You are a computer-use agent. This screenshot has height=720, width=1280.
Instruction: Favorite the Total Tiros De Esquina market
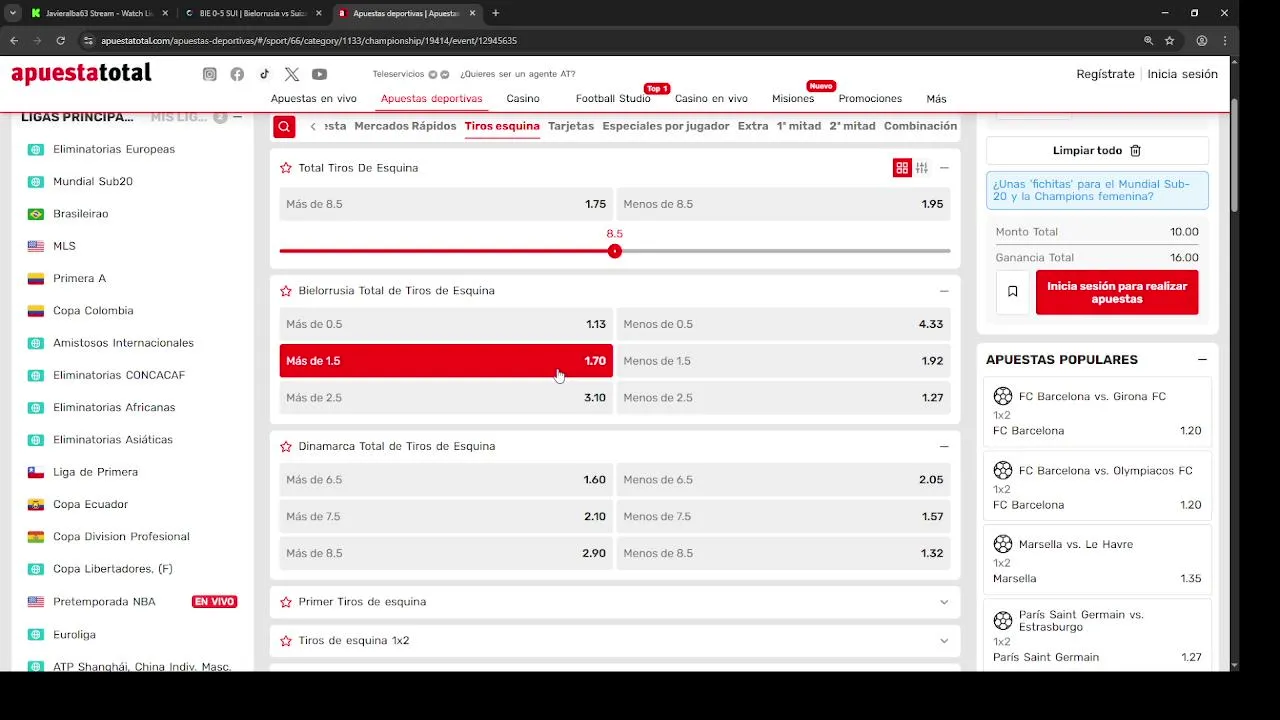[286, 168]
